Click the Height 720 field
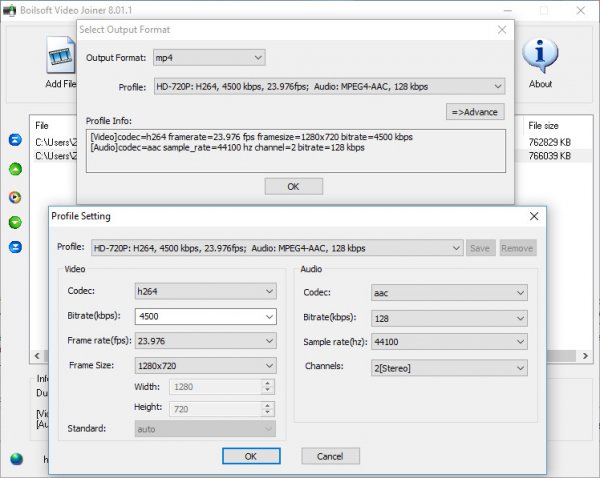This screenshot has width=600, height=478. pyautogui.click(x=216, y=409)
